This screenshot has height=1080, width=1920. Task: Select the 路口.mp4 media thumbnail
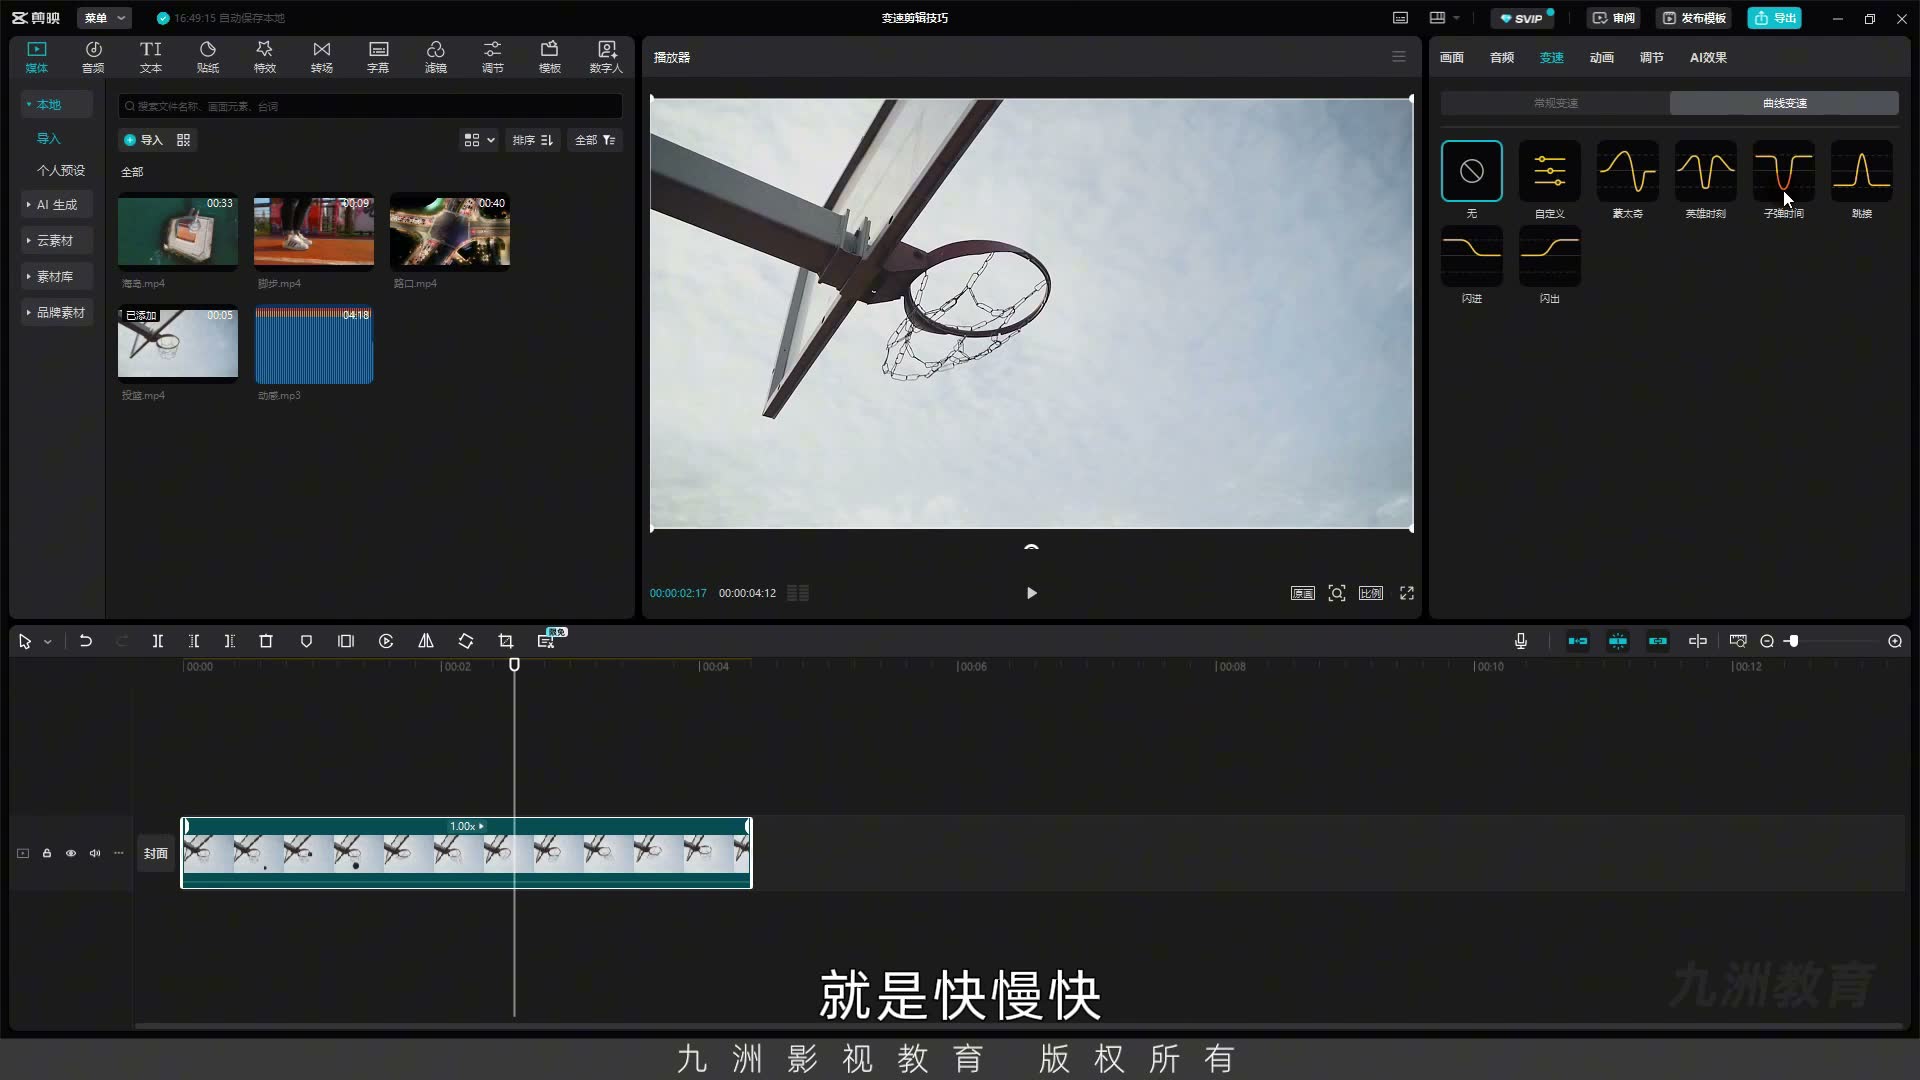click(450, 231)
